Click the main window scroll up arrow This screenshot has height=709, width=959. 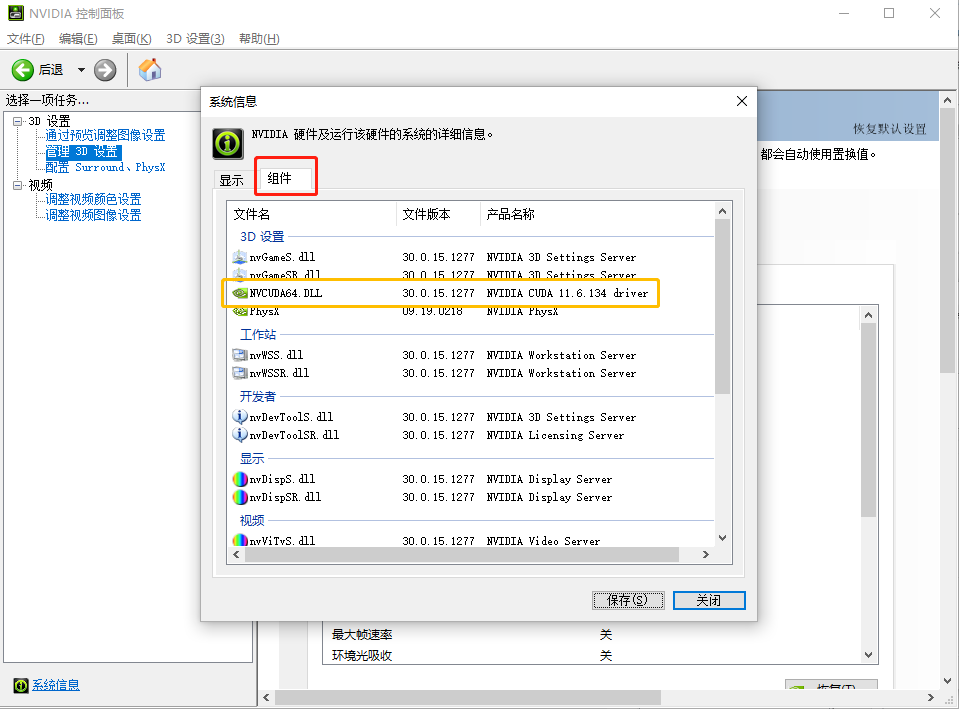click(947, 100)
